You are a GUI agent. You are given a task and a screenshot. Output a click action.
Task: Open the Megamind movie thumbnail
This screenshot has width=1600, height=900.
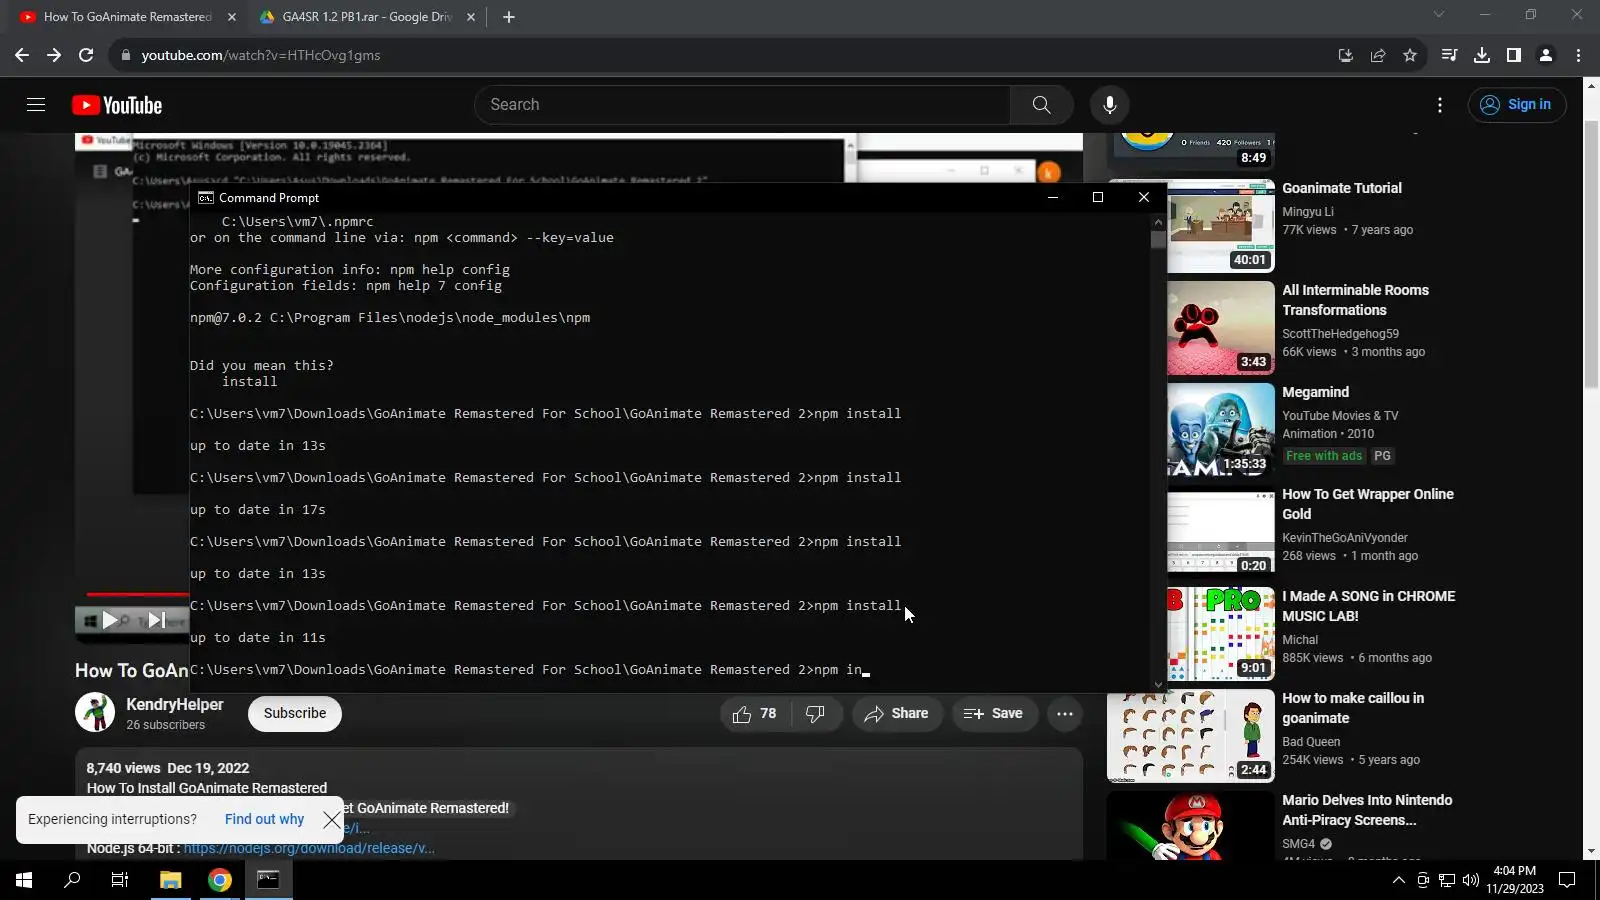(x=1220, y=430)
